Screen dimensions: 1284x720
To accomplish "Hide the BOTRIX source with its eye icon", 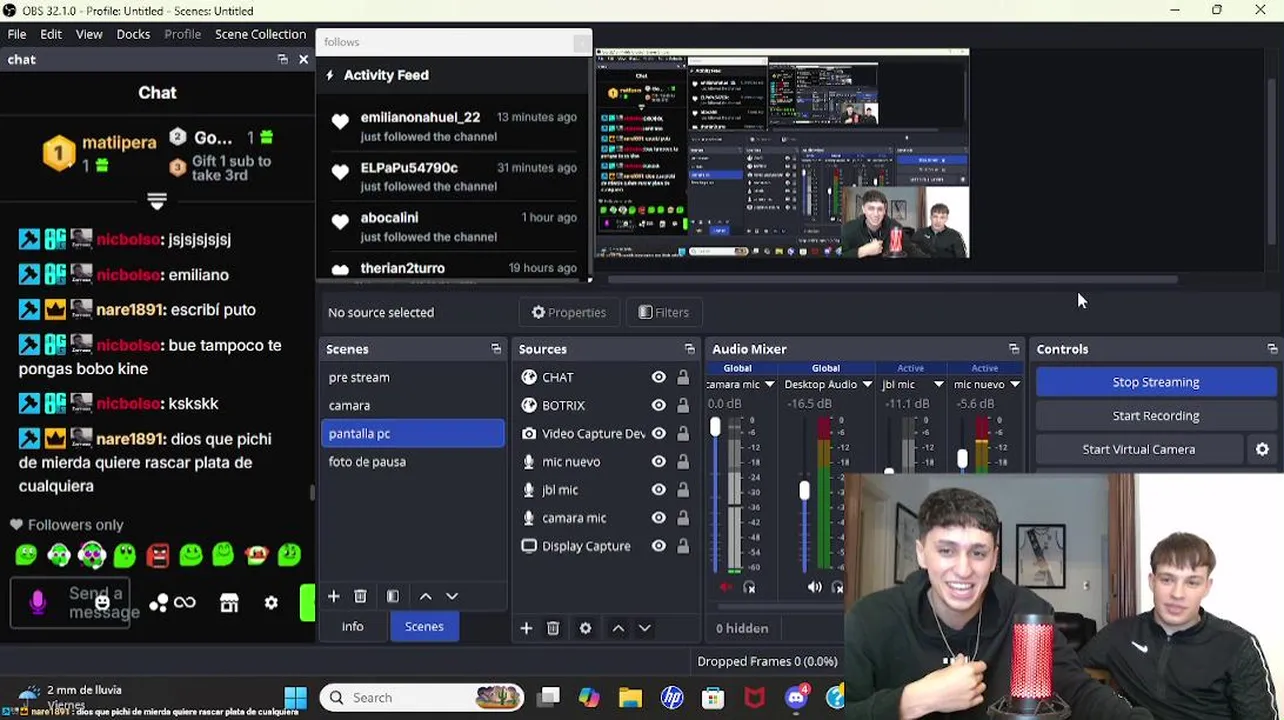I will point(658,405).
